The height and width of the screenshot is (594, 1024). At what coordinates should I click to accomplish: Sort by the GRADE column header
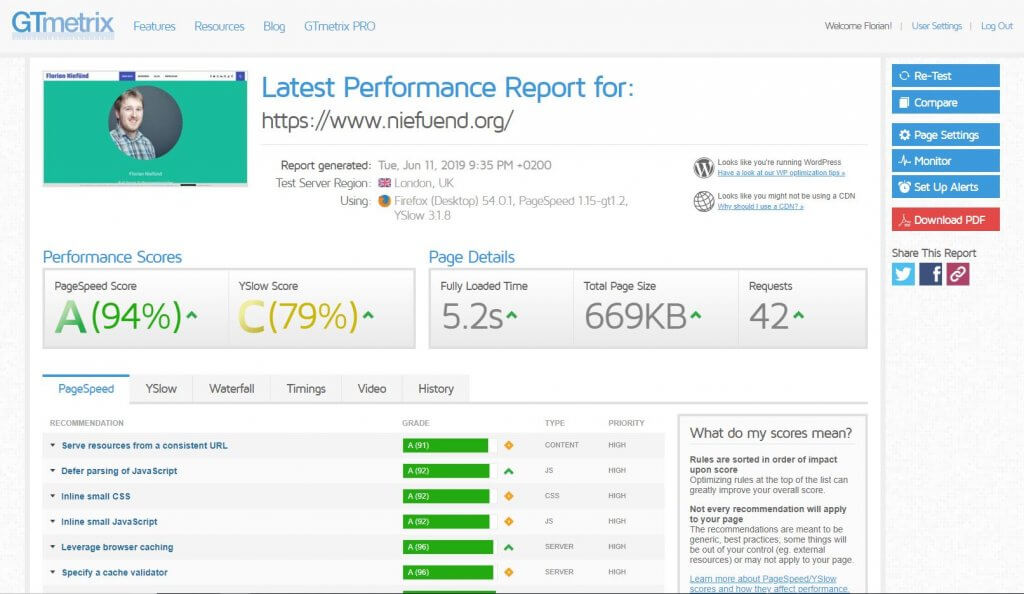click(415, 423)
